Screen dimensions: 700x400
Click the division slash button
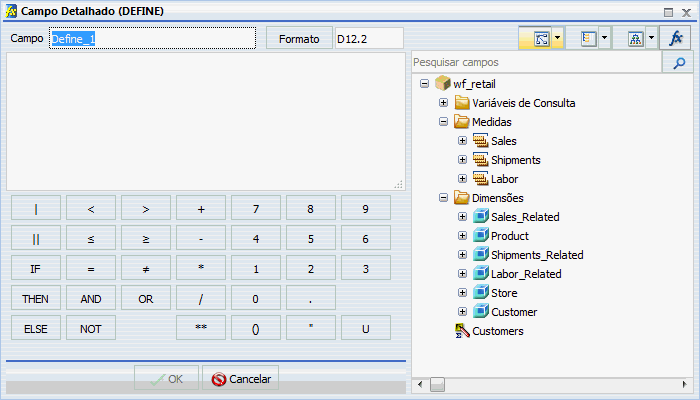(201, 299)
